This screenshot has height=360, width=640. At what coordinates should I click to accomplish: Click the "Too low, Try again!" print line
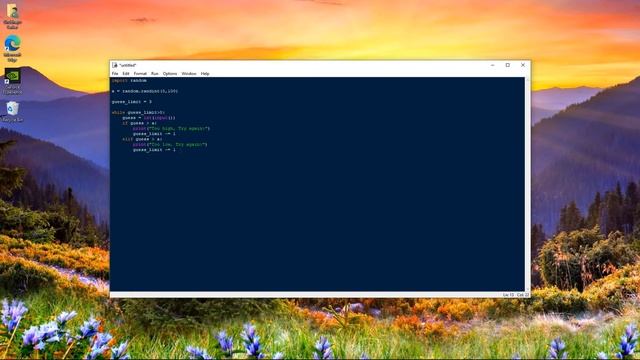tap(170, 144)
